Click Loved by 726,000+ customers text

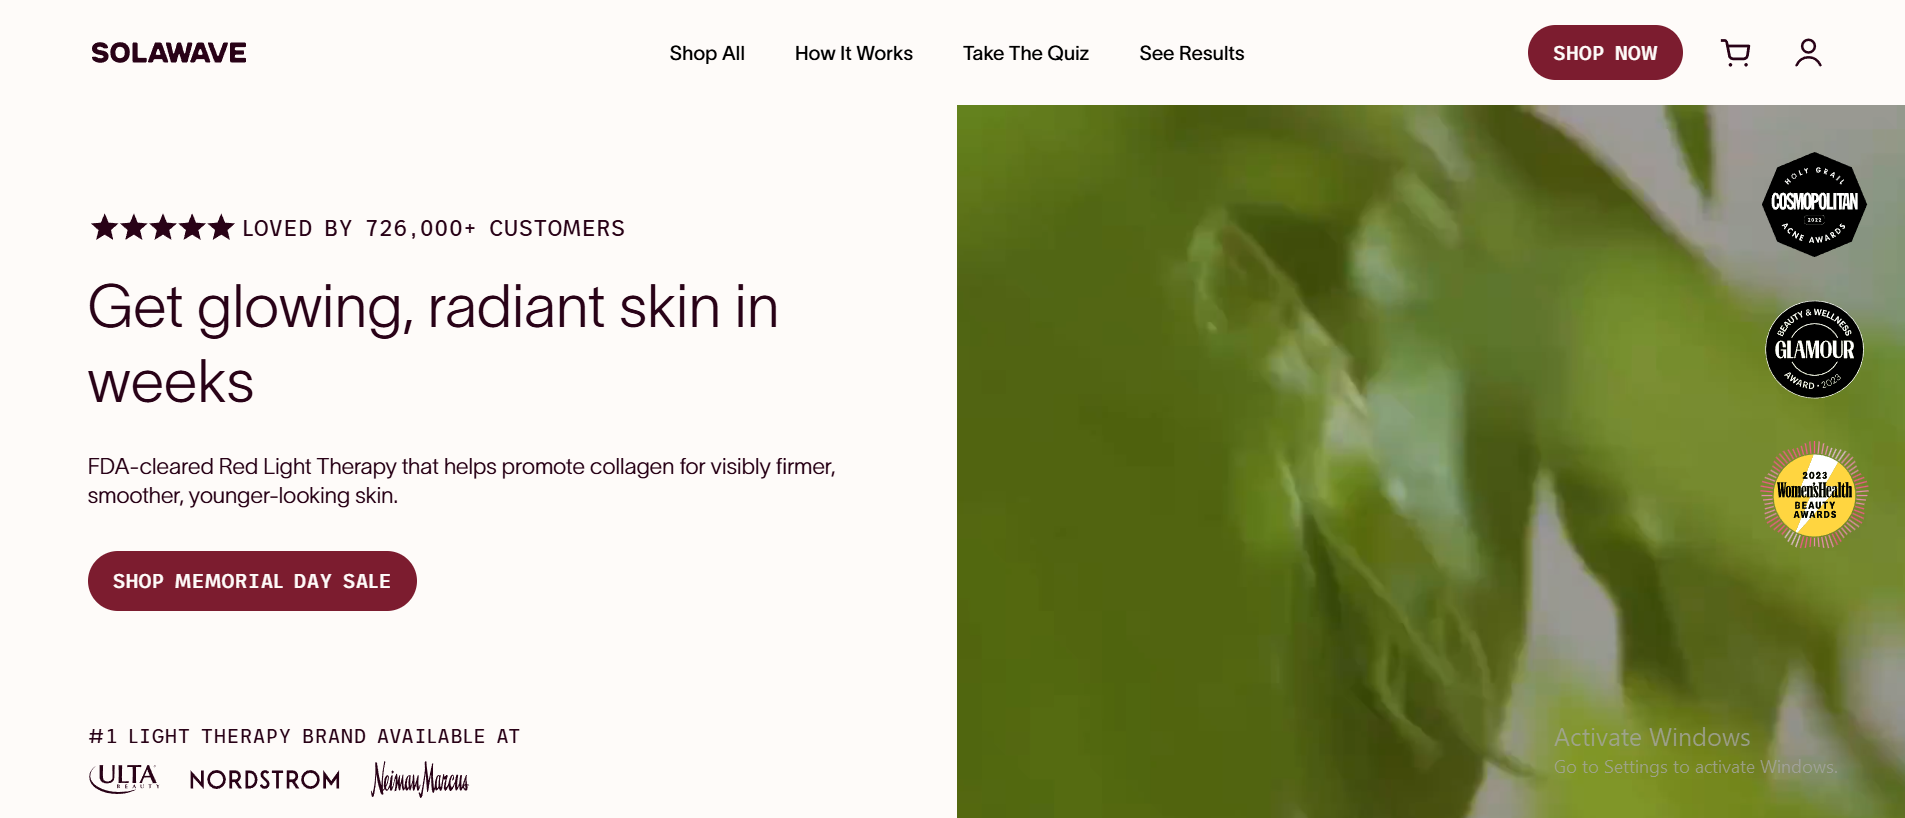(x=434, y=229)
